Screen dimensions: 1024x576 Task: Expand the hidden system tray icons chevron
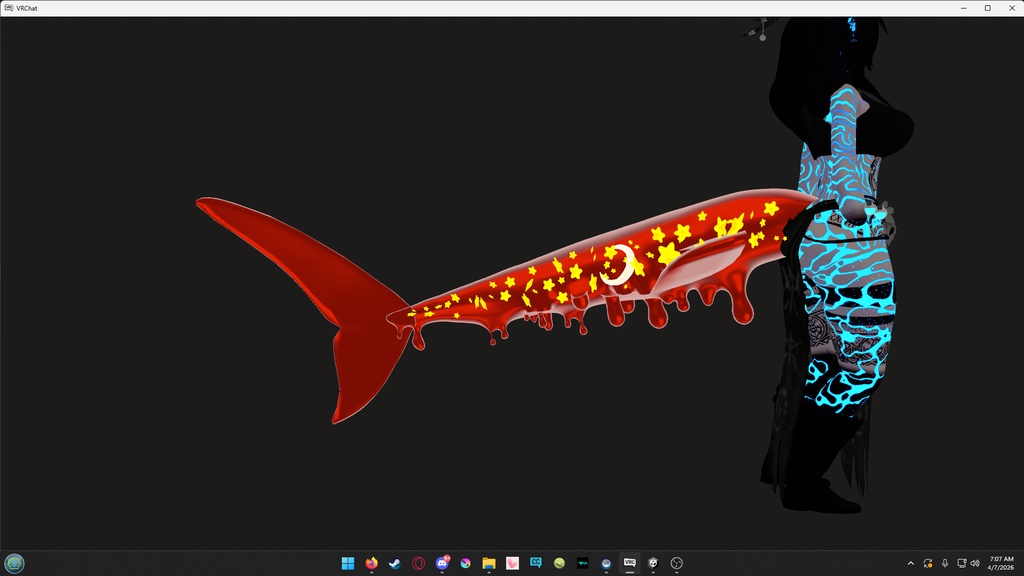[911, 563]
